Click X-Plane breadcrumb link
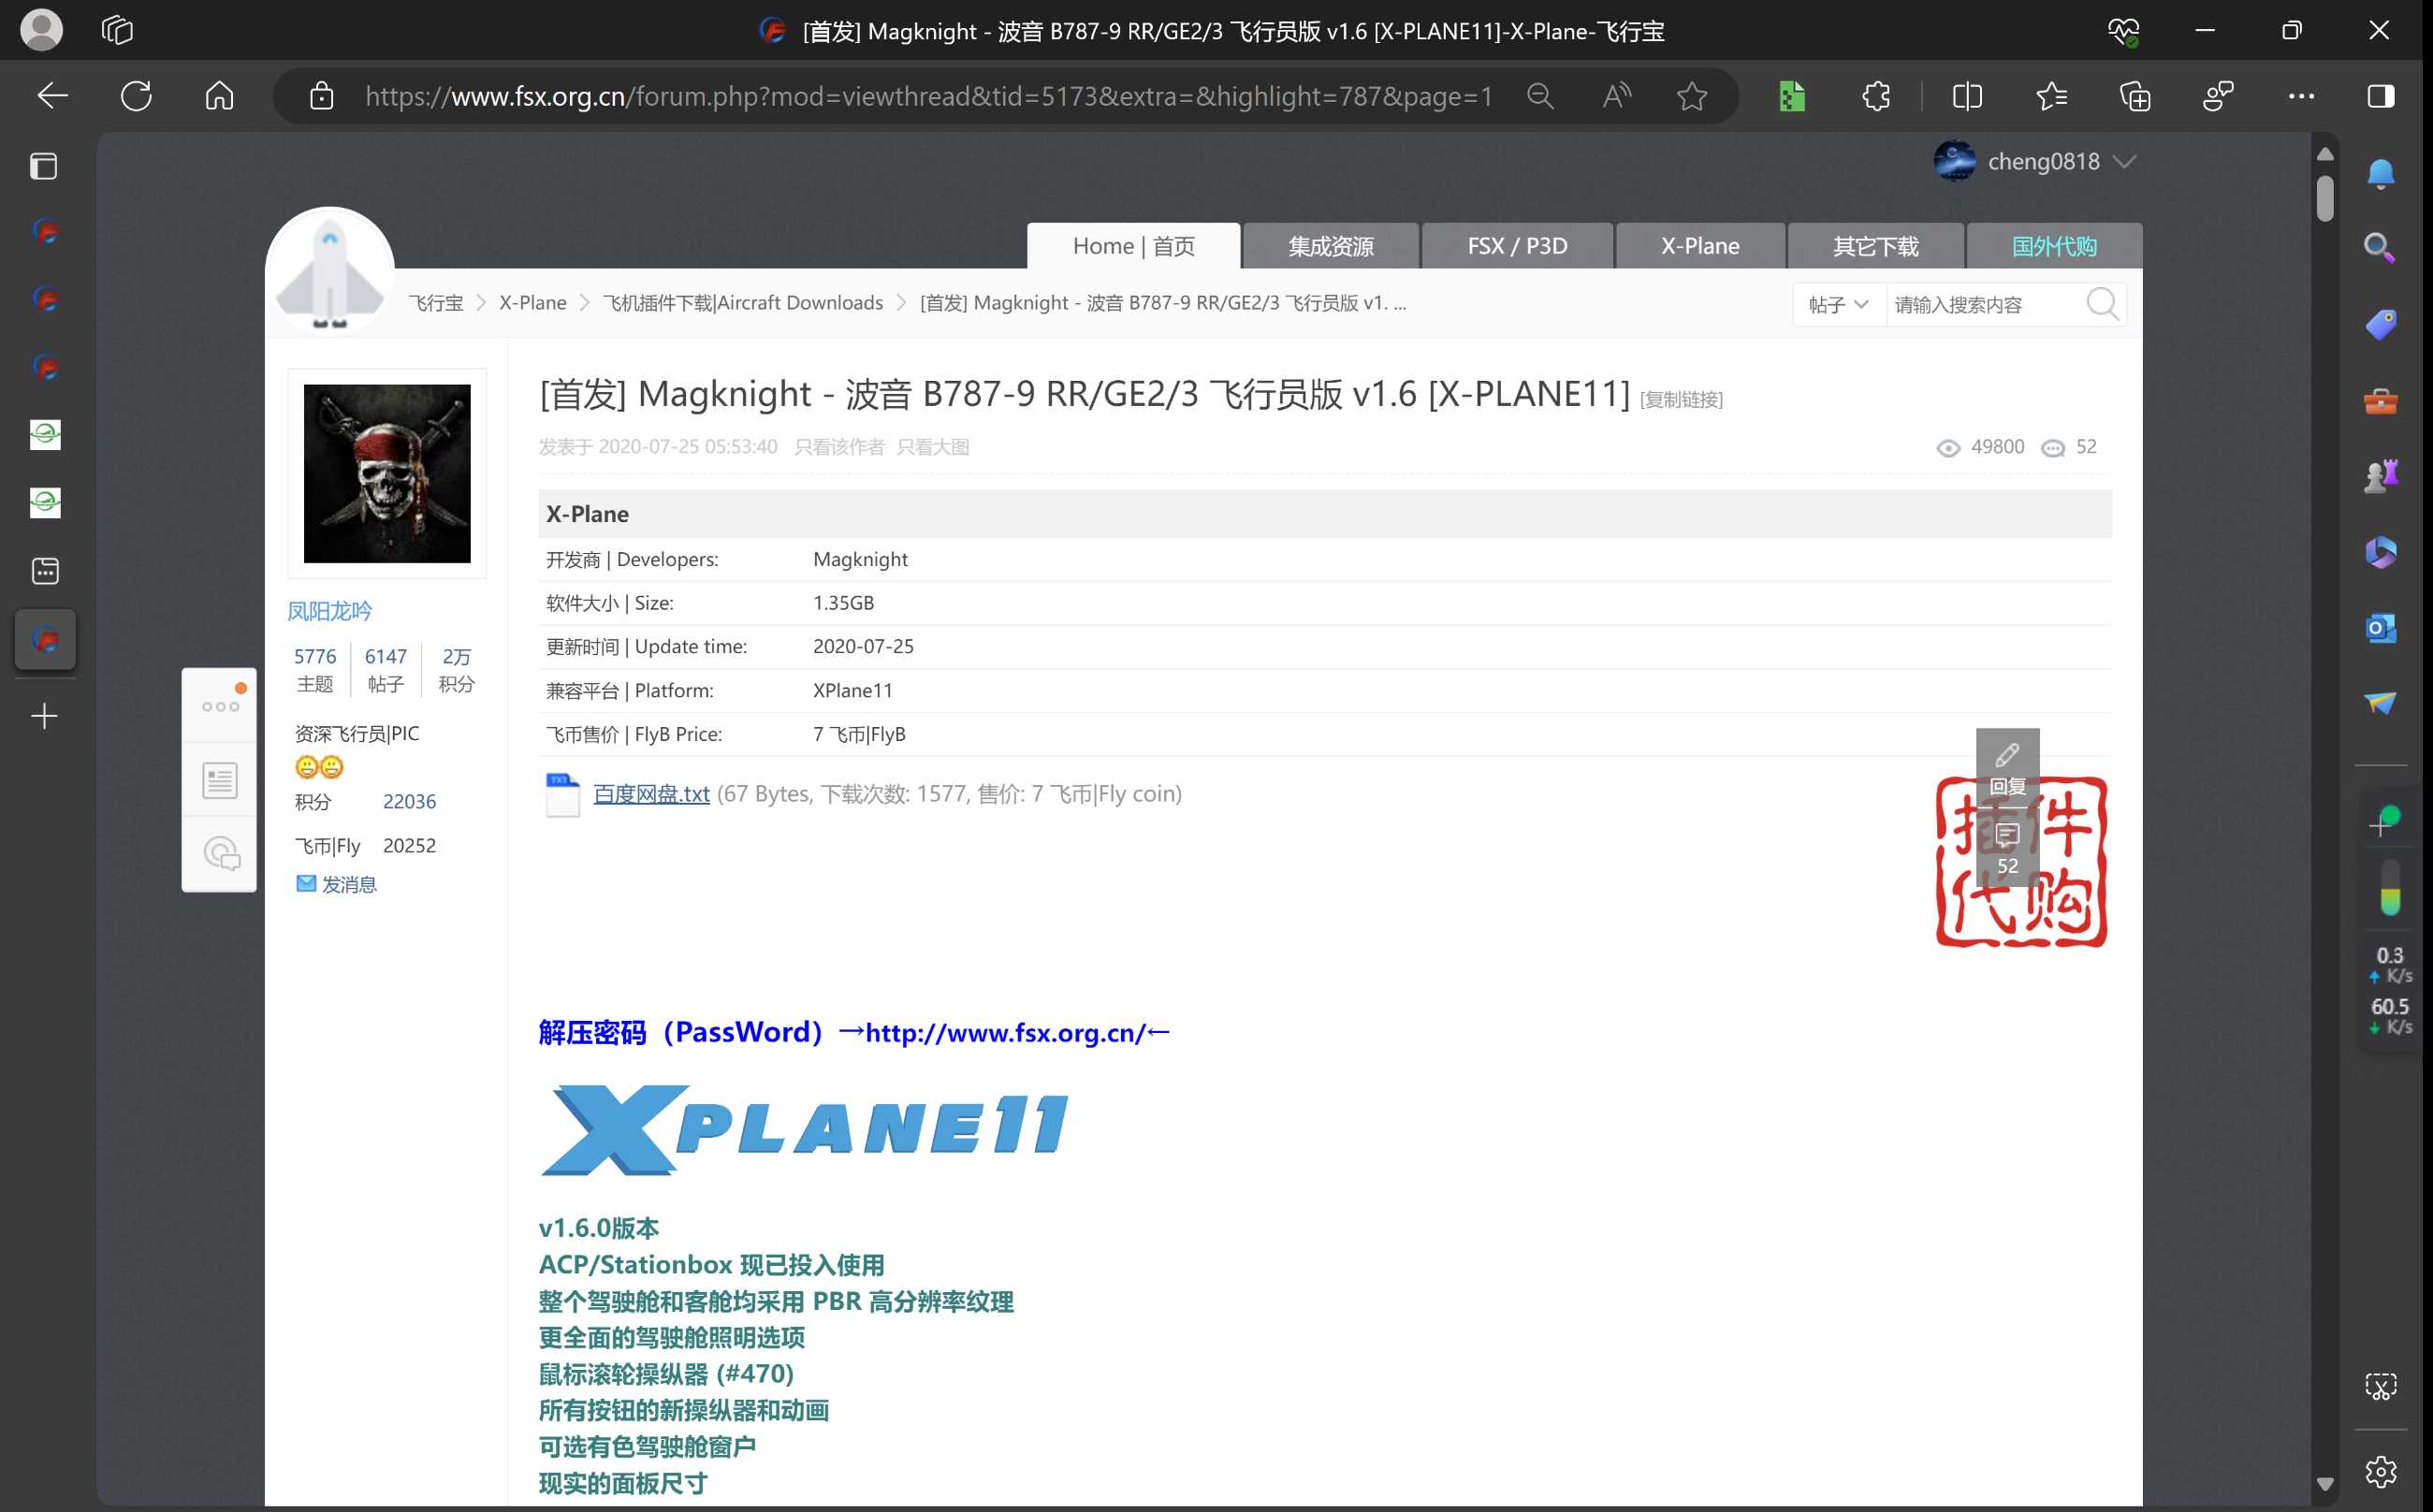 tap(533, 303)
